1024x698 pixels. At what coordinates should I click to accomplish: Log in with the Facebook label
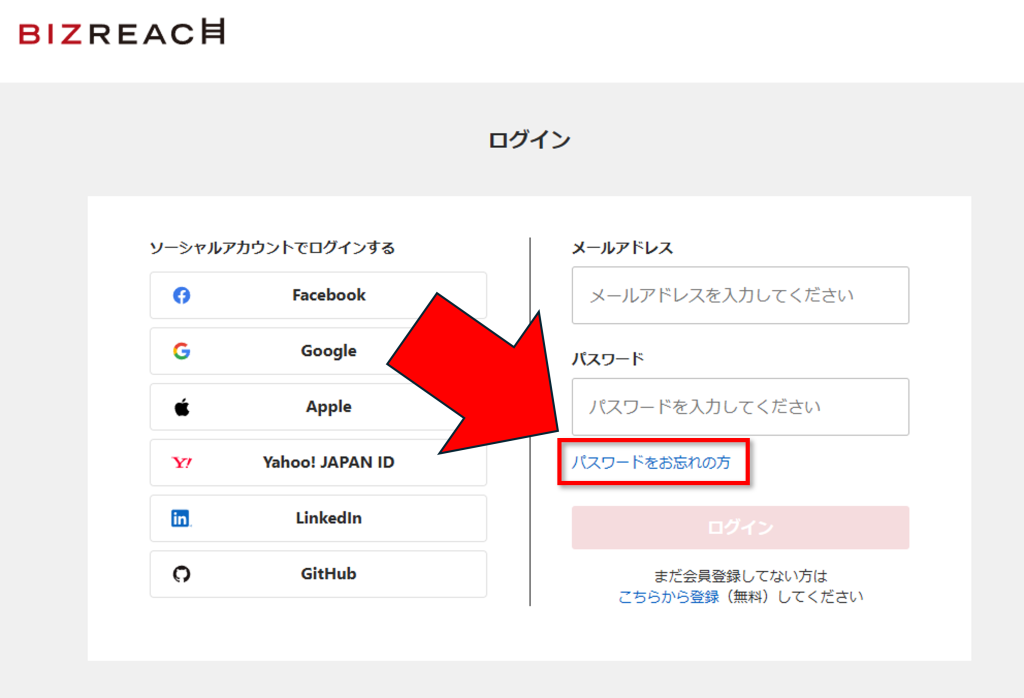point(328,295)
